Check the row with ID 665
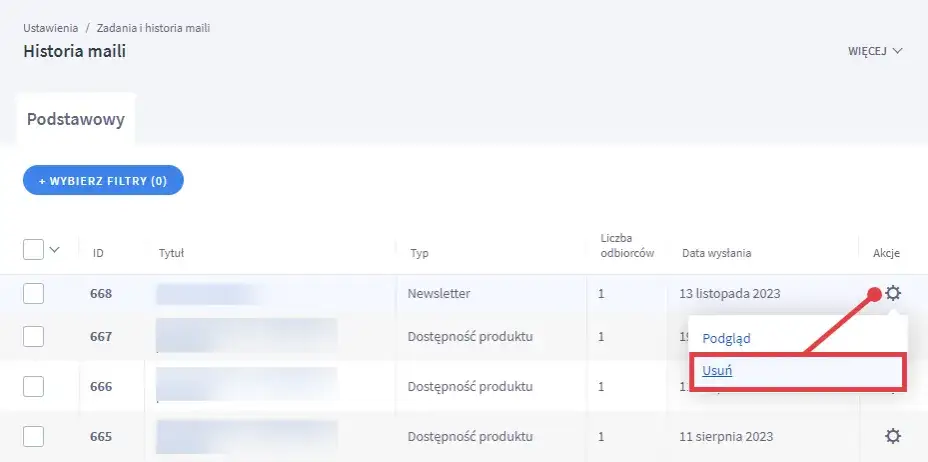Viewport: 928px width, 462px height. pos(33,436)
